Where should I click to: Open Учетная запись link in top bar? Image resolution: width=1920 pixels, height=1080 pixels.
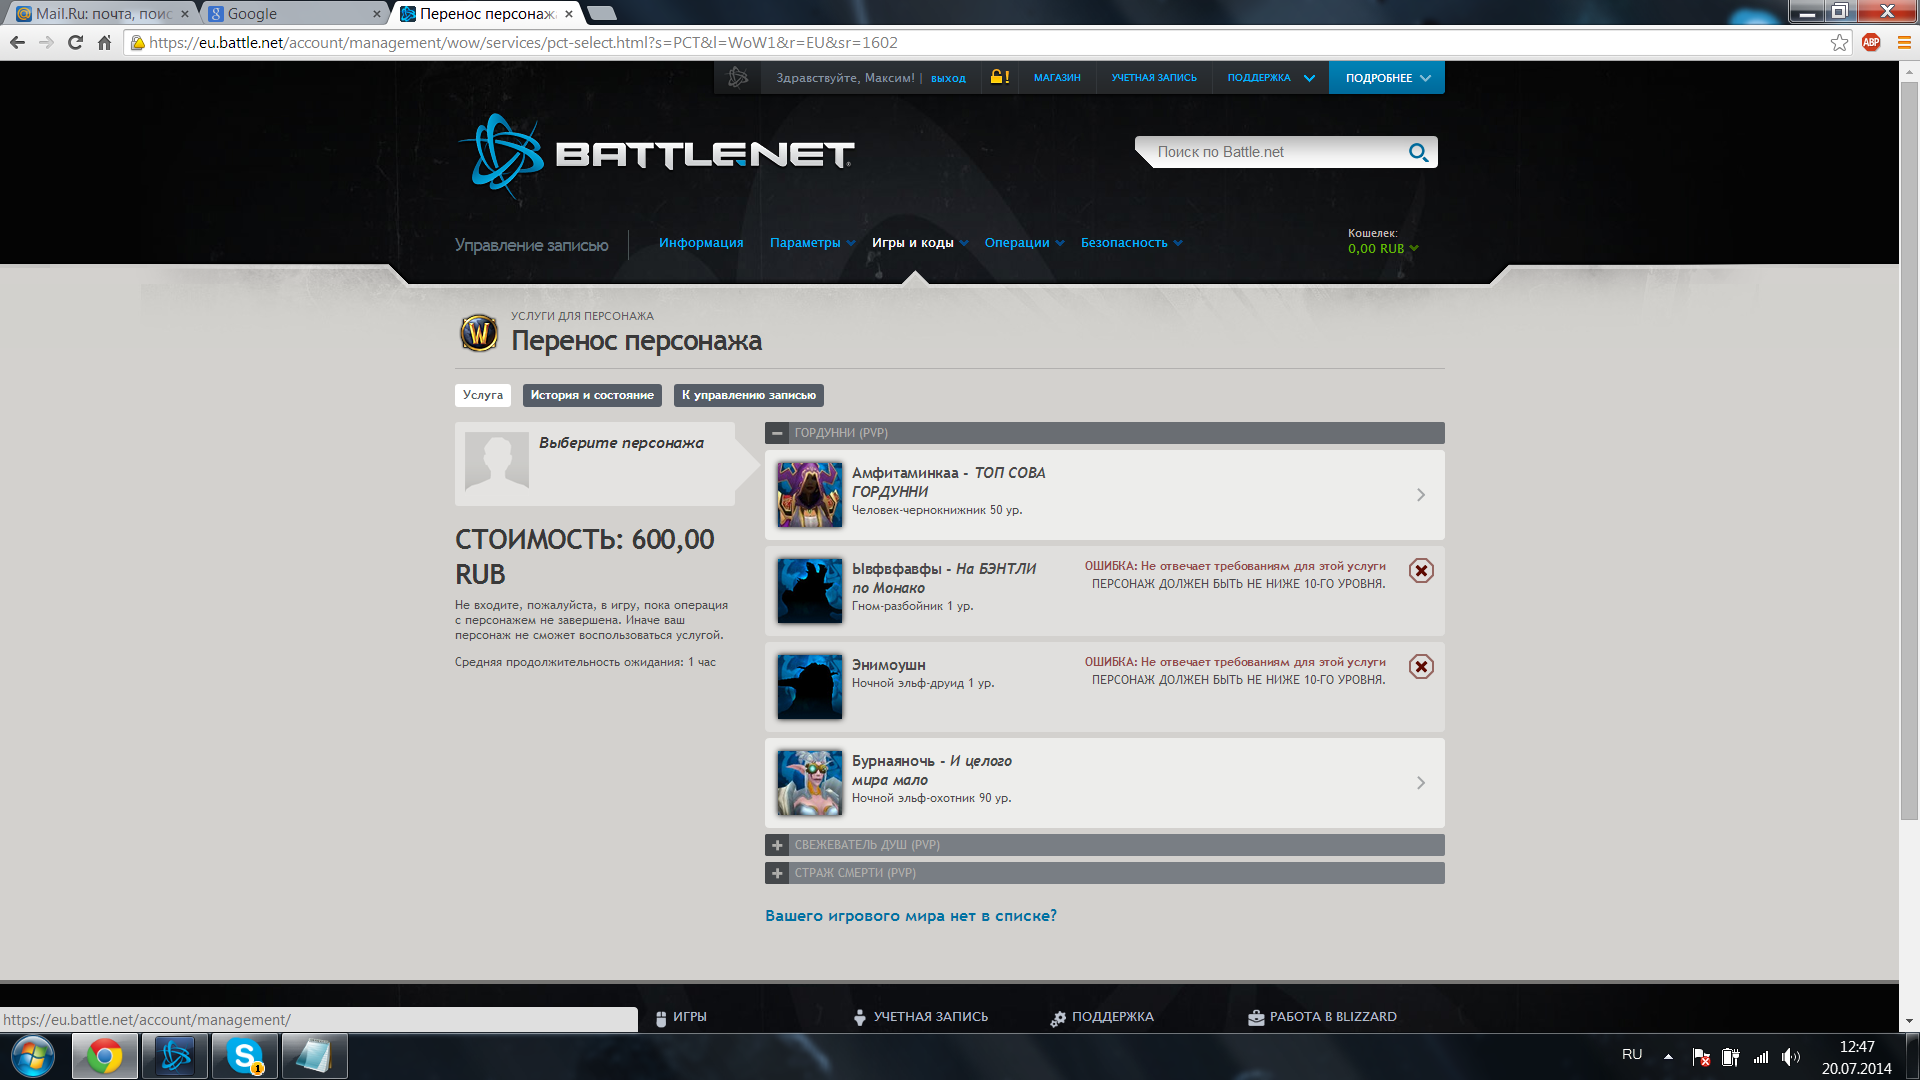(1154, 77)
